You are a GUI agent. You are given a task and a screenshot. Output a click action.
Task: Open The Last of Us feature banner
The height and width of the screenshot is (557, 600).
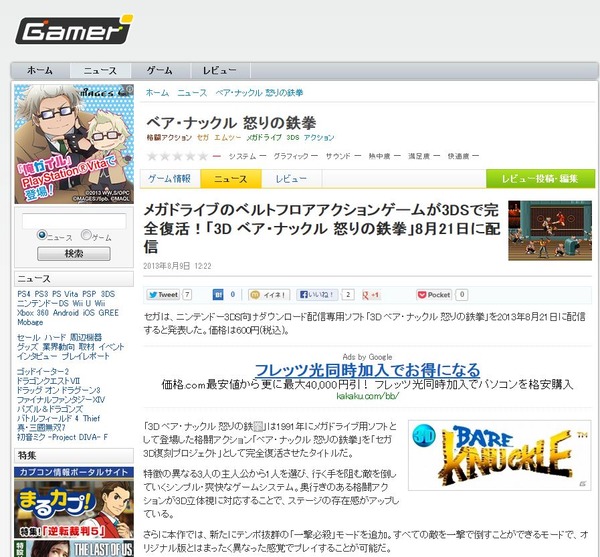pos(74,549)
